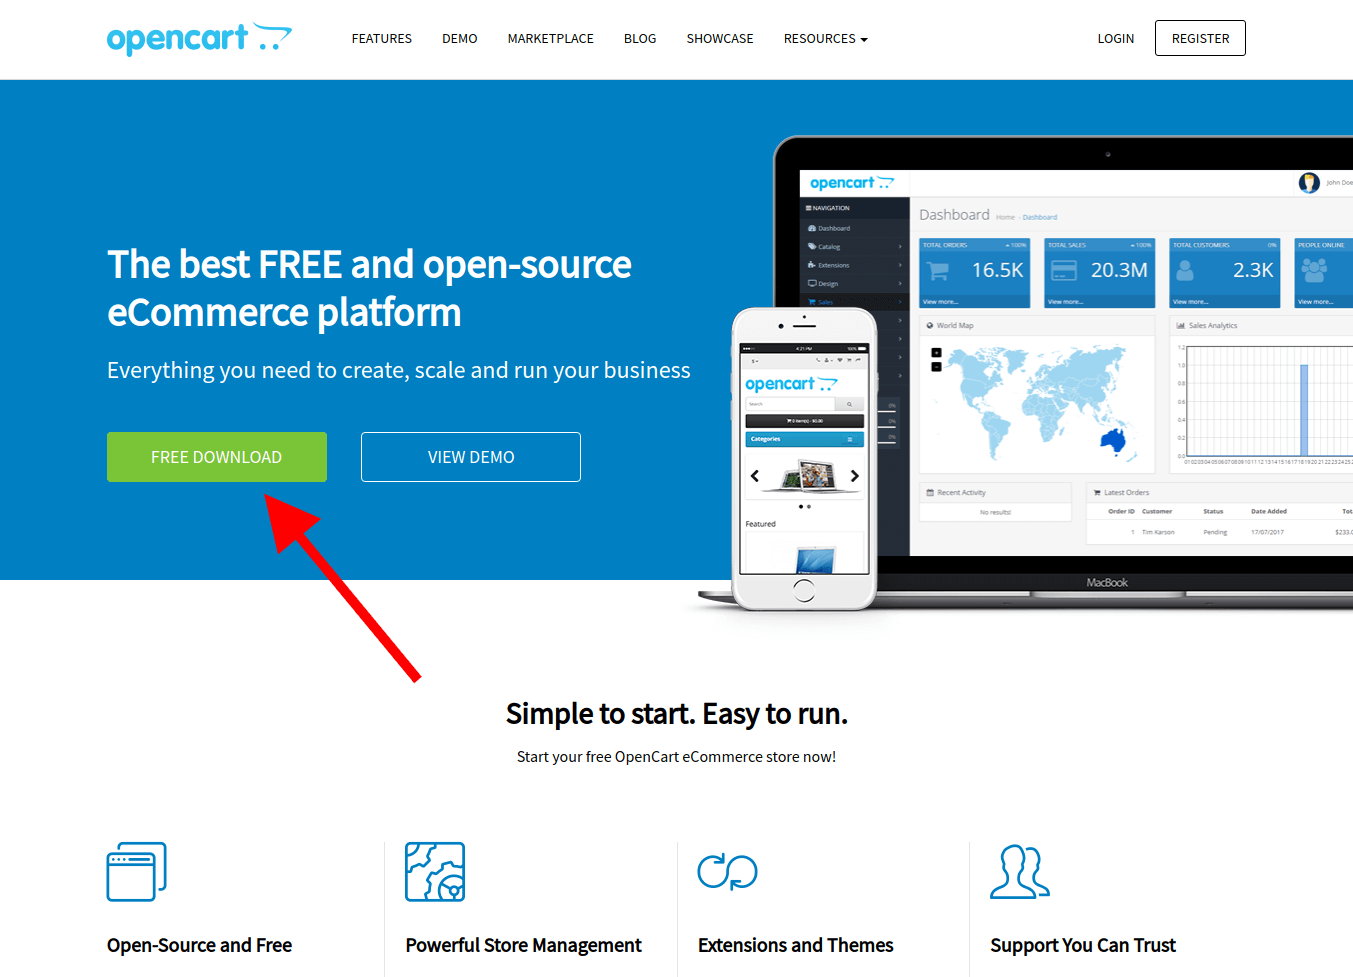The image size is (1353, 977).
Task: Click the OpenCart logo in header
Action: pos(199,38)
